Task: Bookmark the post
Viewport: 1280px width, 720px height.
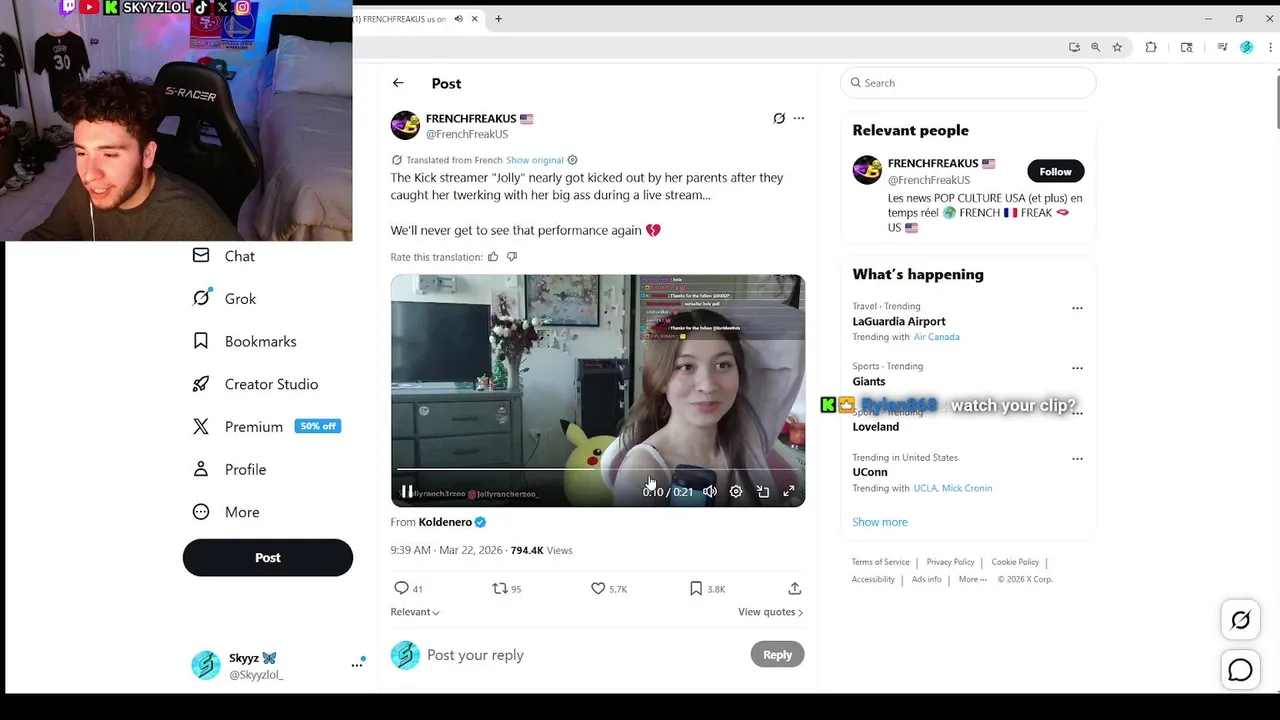Action: [696, 588]
